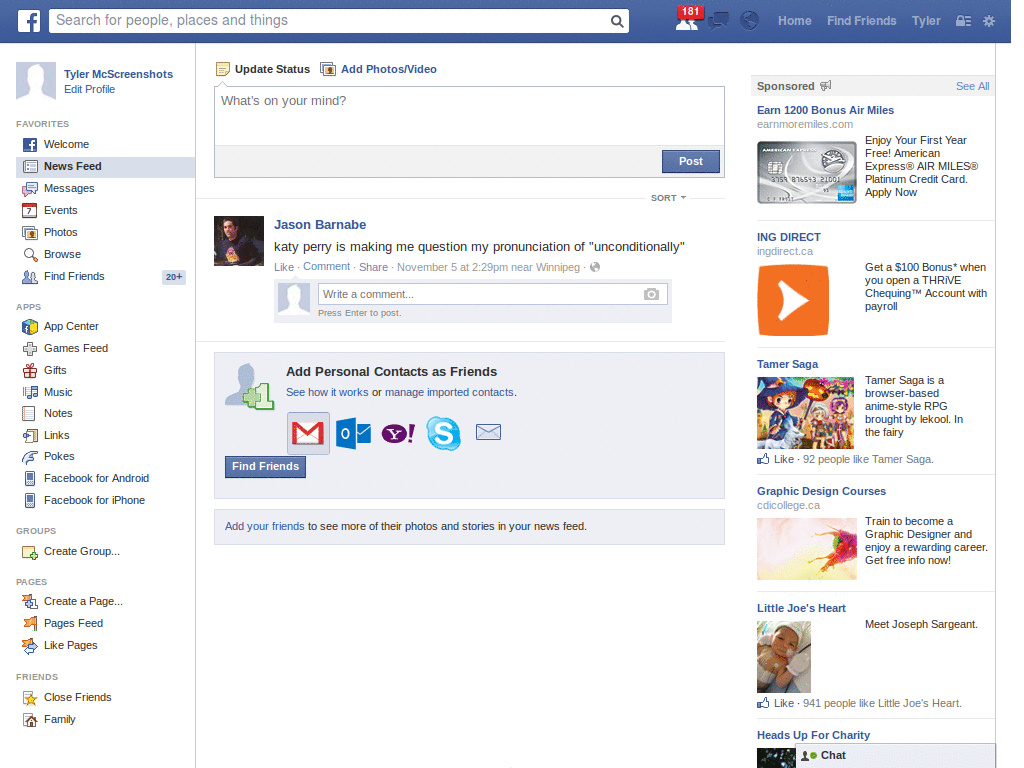Open the settings gear menu

(989, 21)
